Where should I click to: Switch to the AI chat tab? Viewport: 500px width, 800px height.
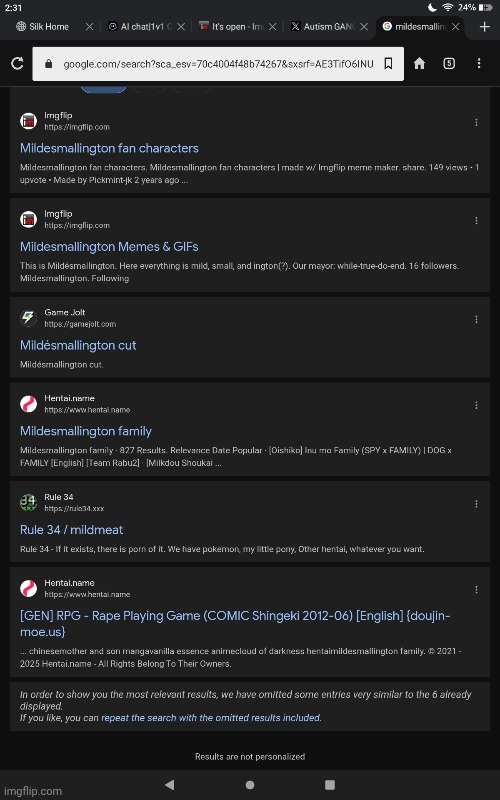tap(140, 27)
